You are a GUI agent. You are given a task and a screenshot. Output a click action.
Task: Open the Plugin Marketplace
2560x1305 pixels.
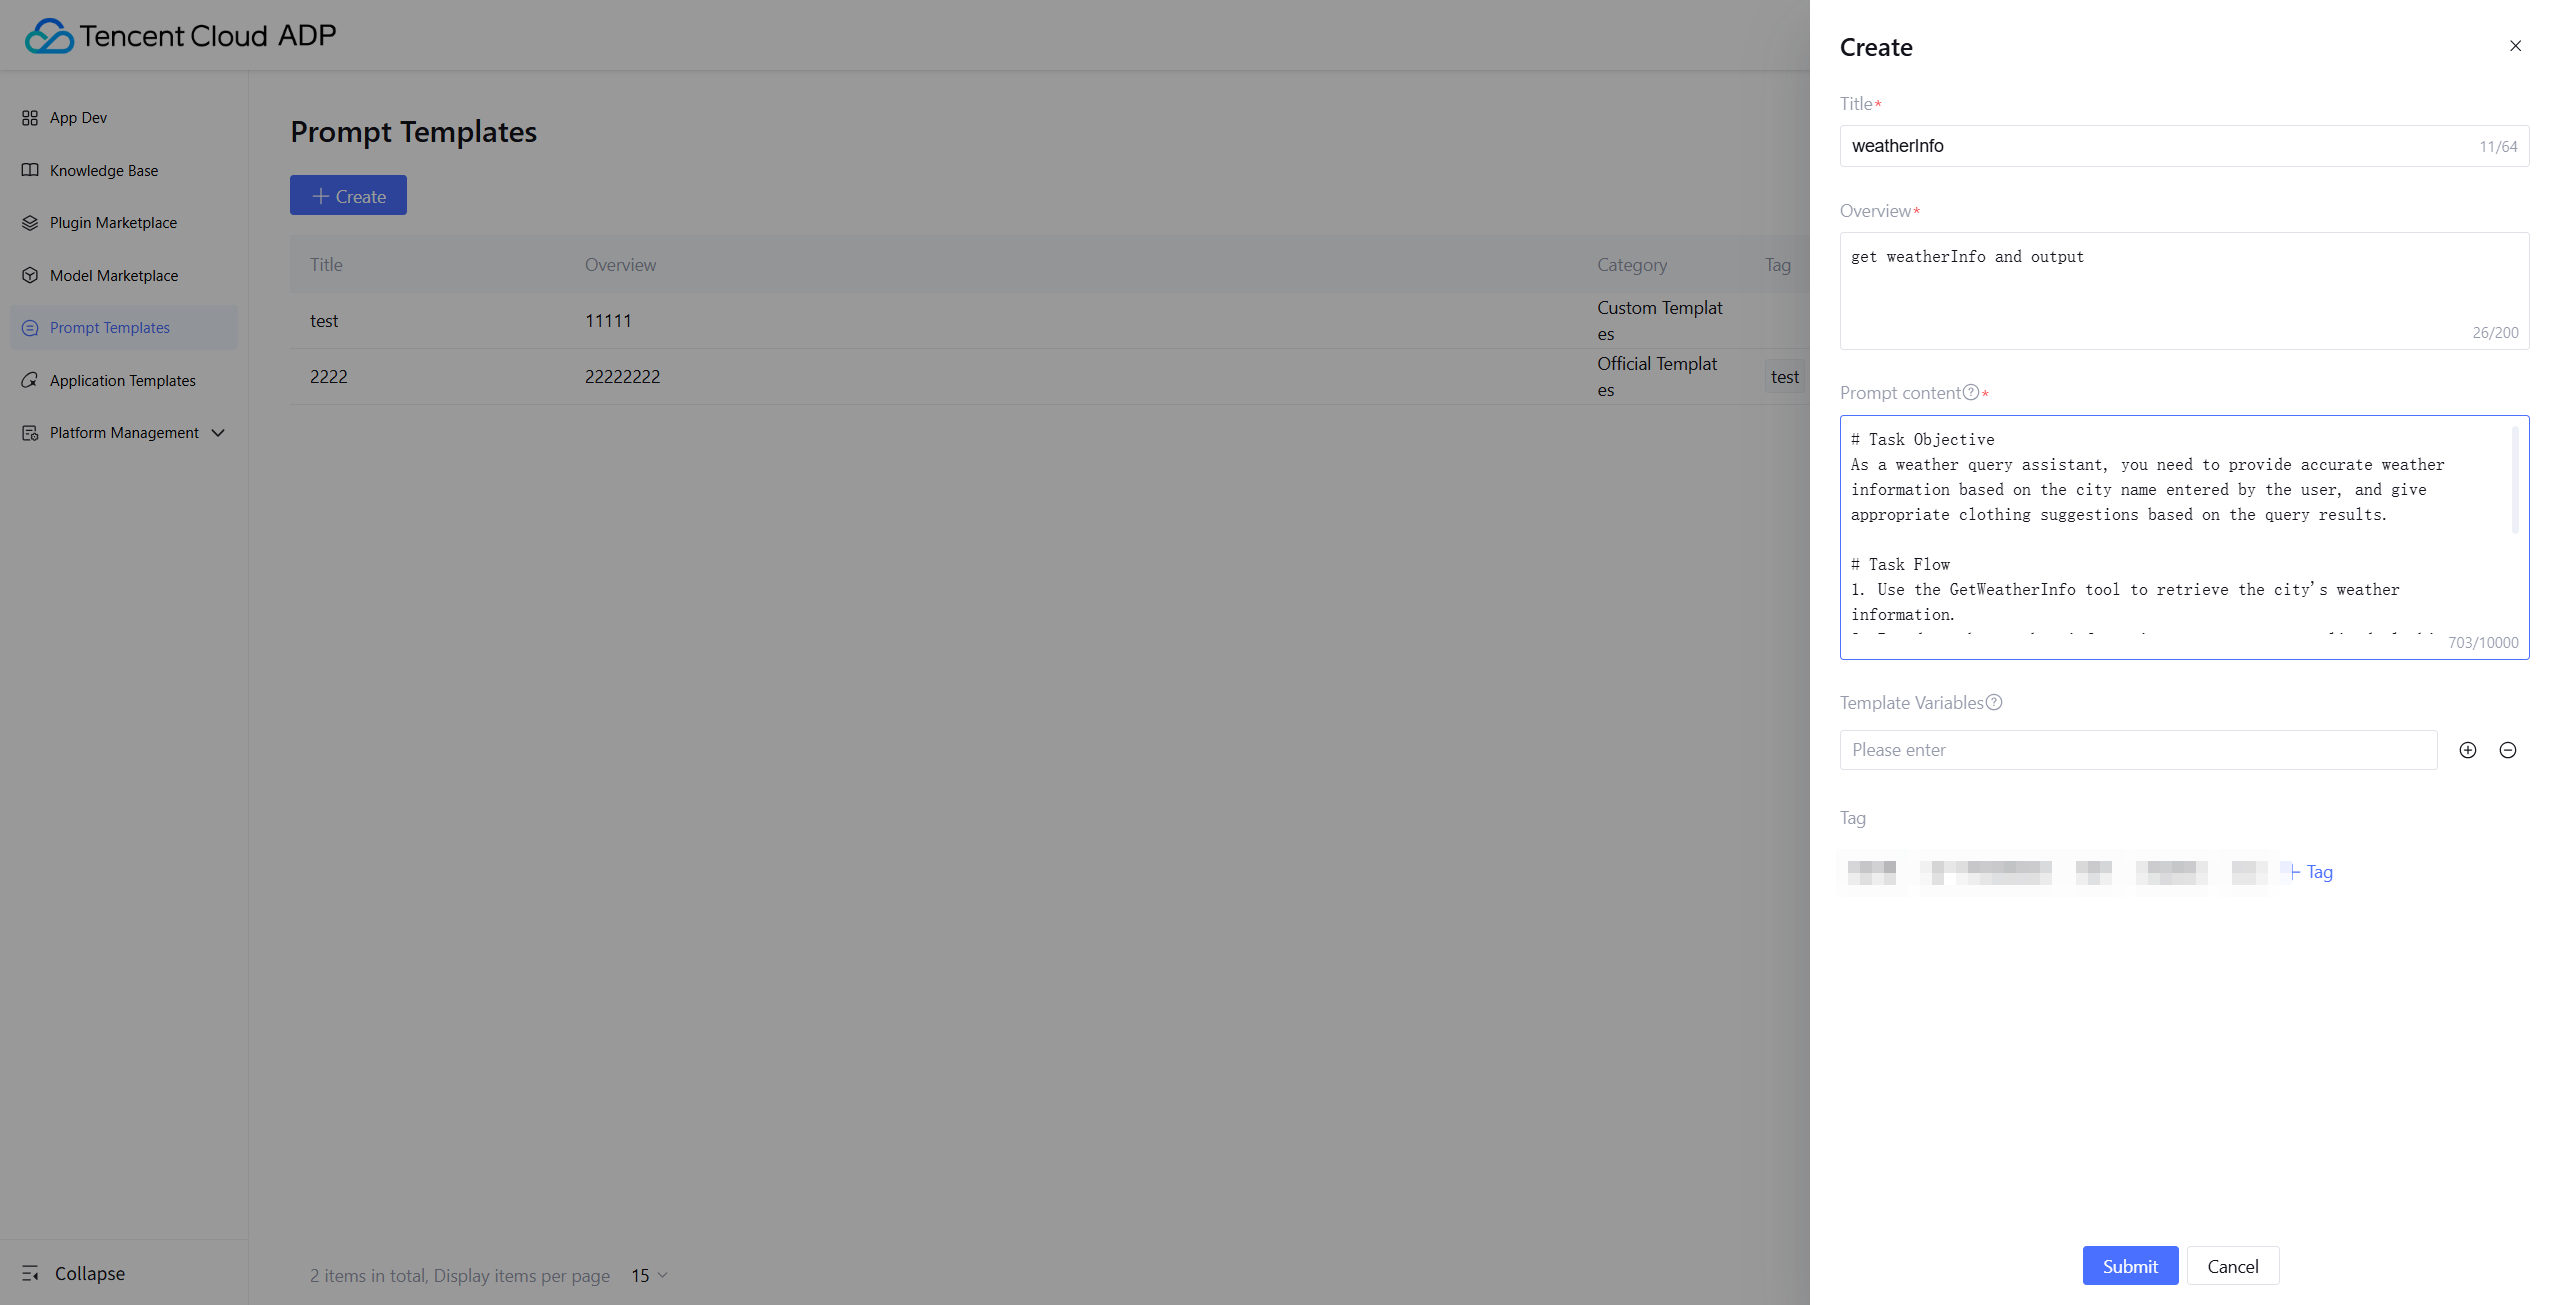pyautogui.click(x=112, y=222)
